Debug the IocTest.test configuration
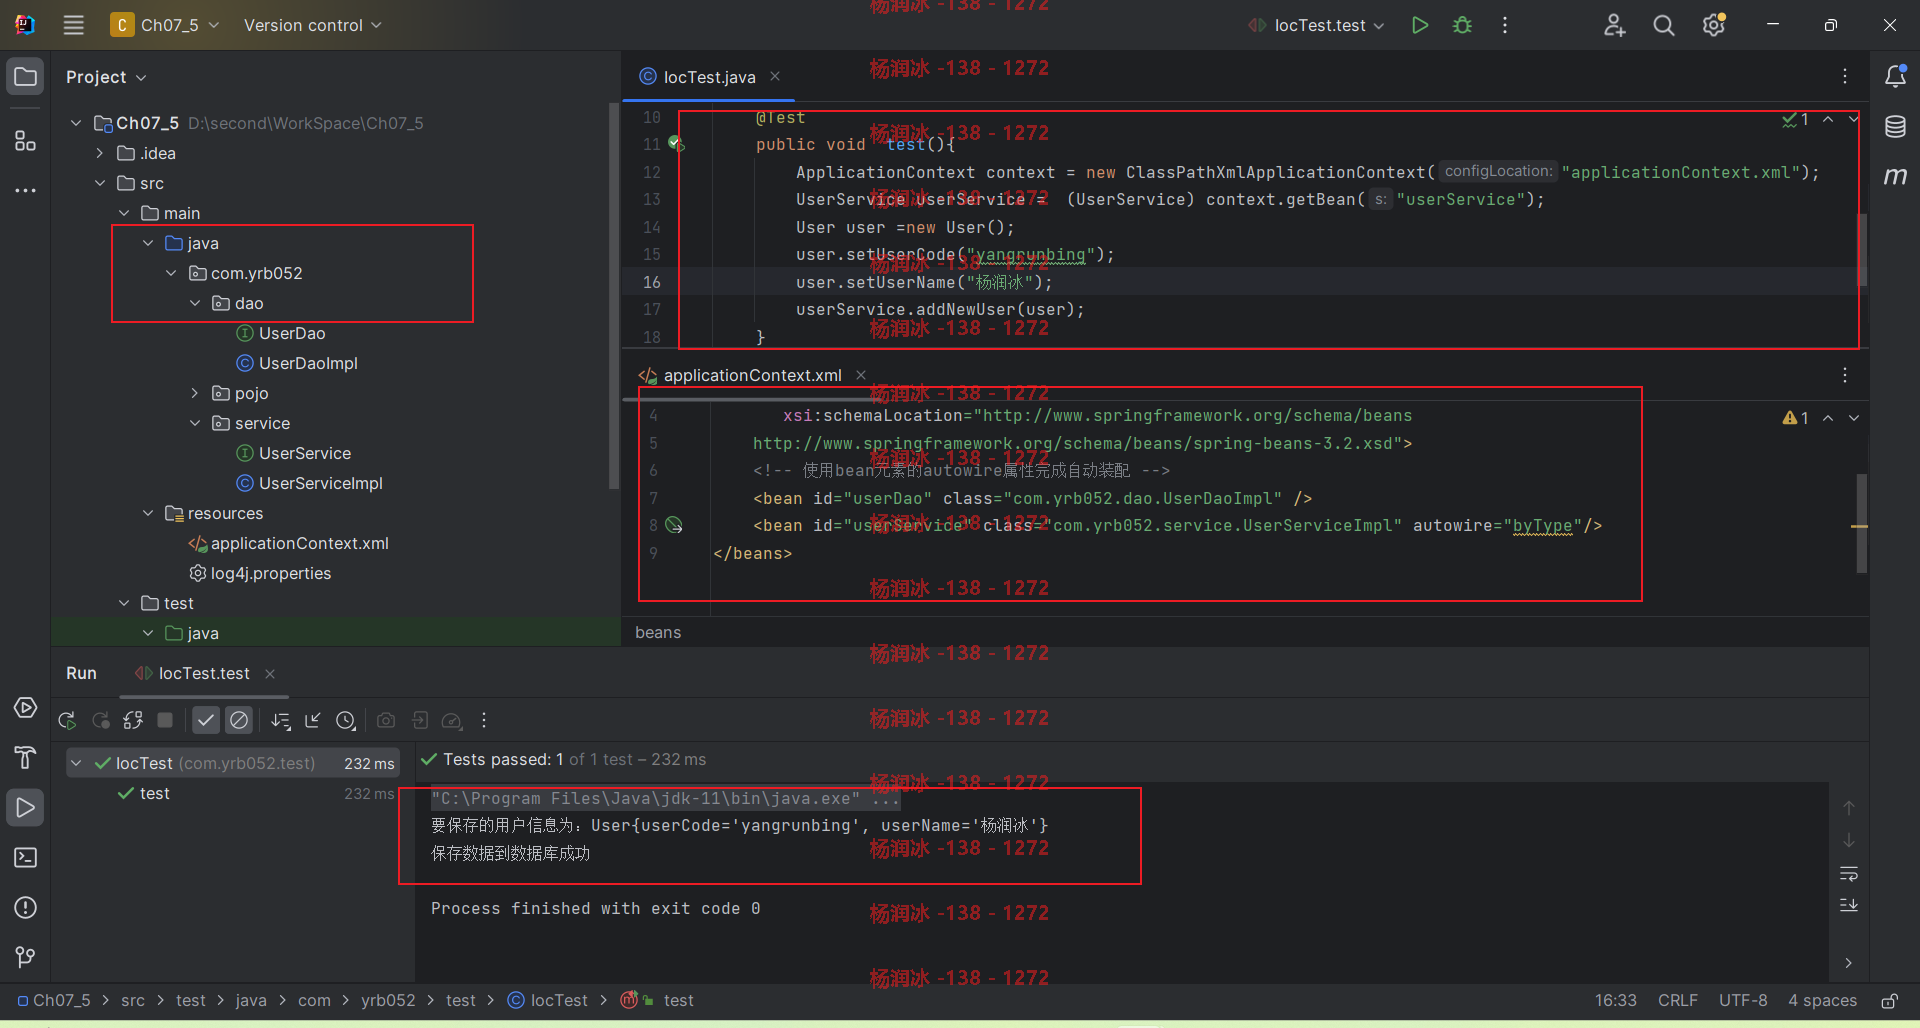The width and height of the screenshot is (1920, 1028). pyautogui.click(x=1462, y=25)
